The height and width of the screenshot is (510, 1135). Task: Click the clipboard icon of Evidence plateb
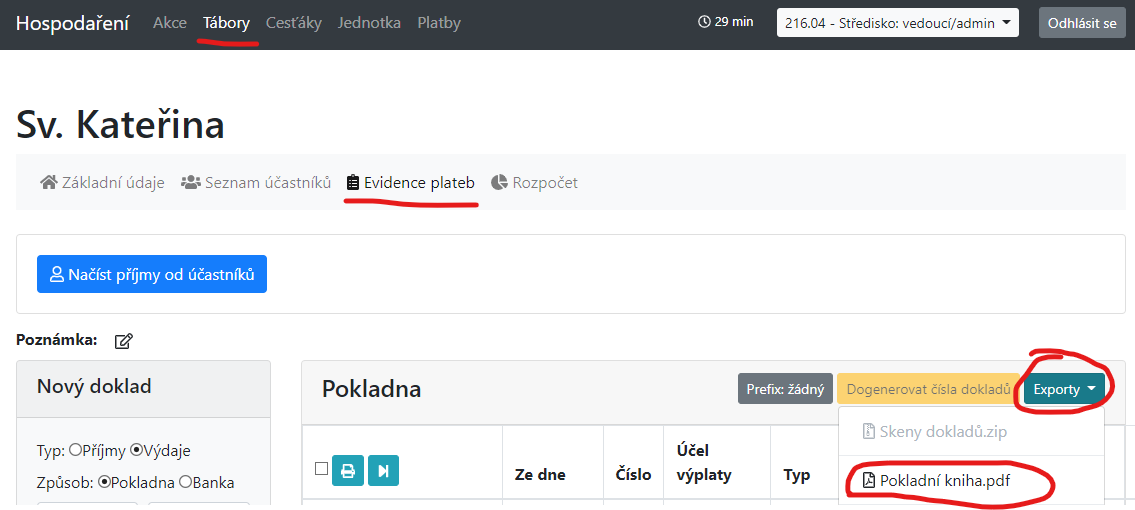click(x=353, y=182)
